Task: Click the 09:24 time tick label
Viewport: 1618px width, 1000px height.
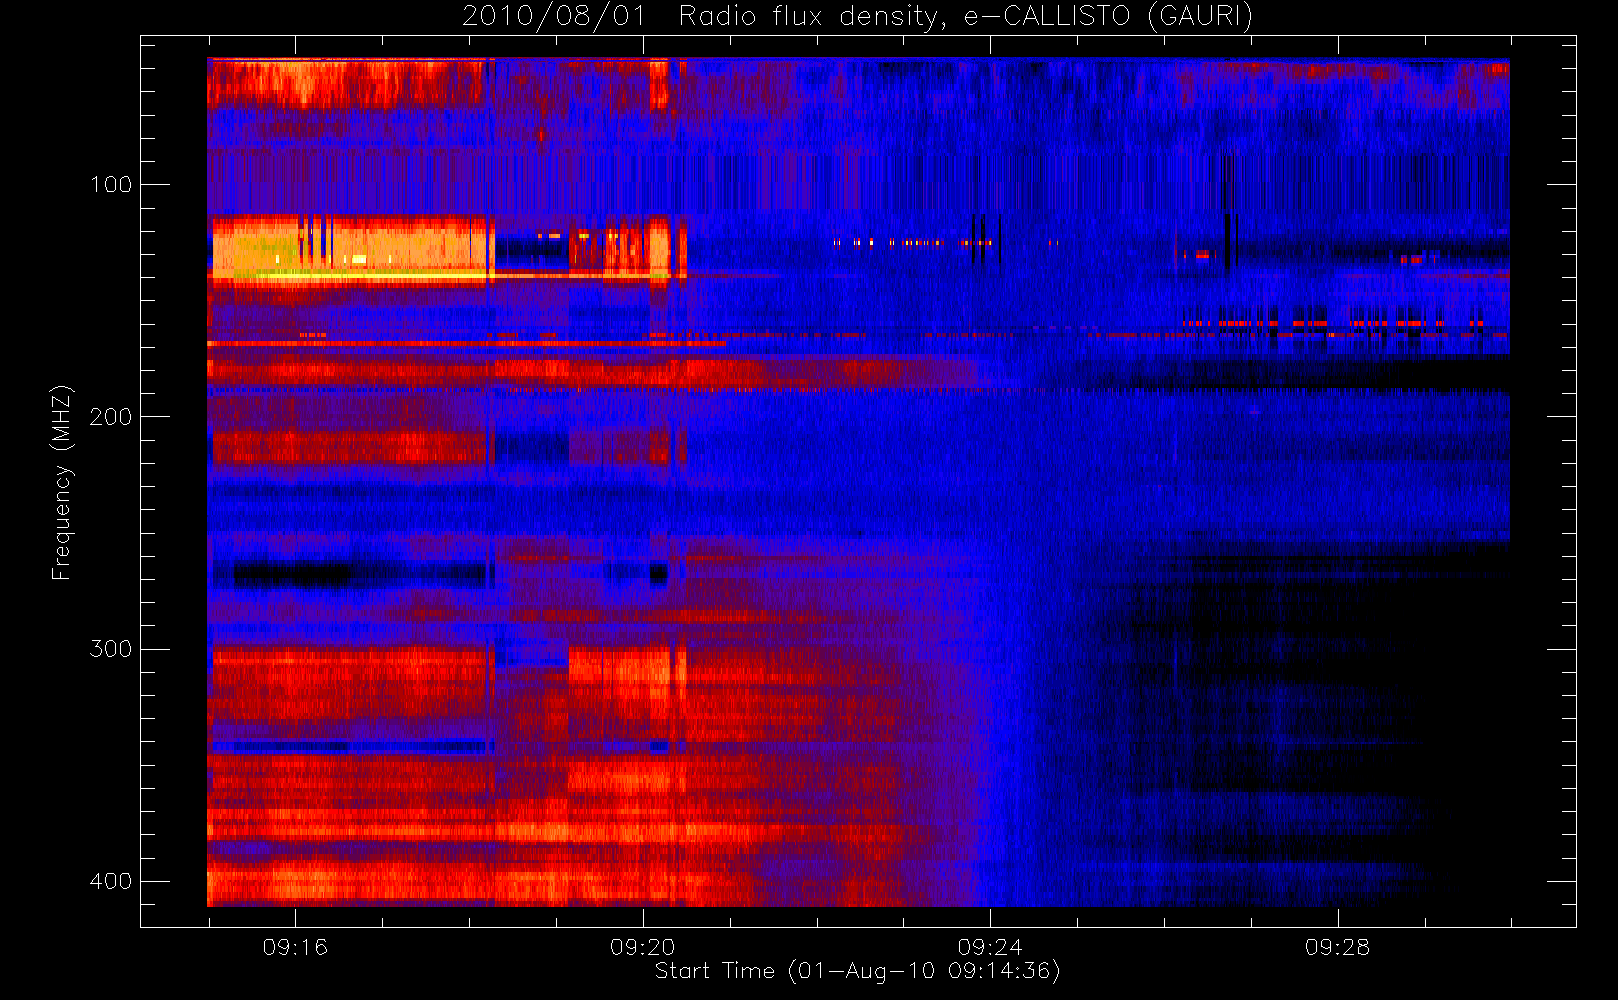Action: (x=990, y=947)
